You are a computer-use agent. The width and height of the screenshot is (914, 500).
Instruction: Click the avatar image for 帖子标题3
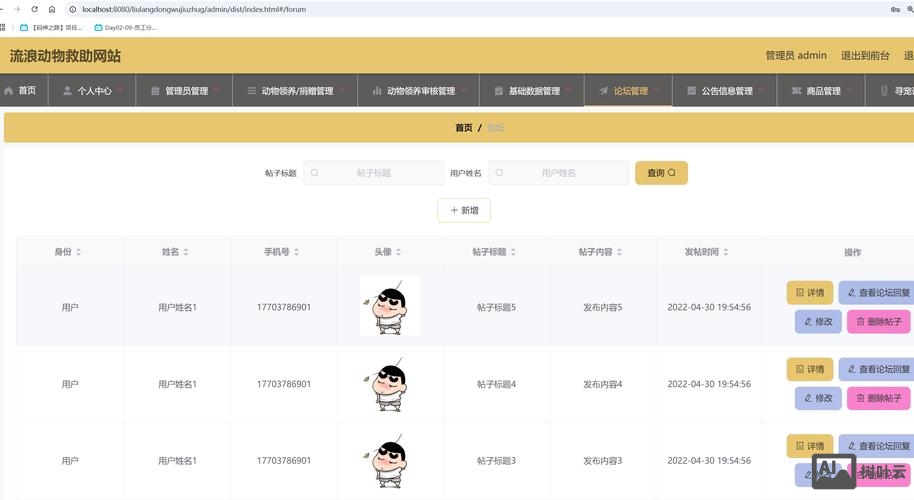(x=389, y=460)
